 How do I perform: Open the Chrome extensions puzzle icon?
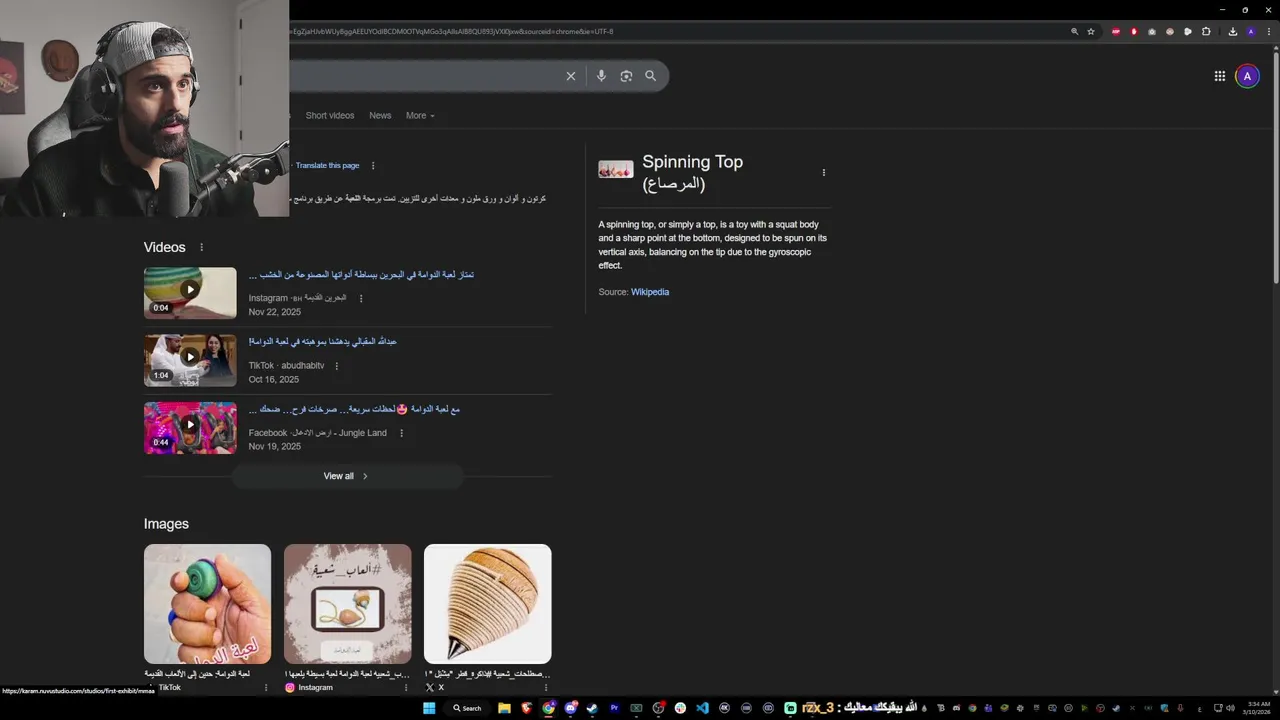tap(1206, 31)
